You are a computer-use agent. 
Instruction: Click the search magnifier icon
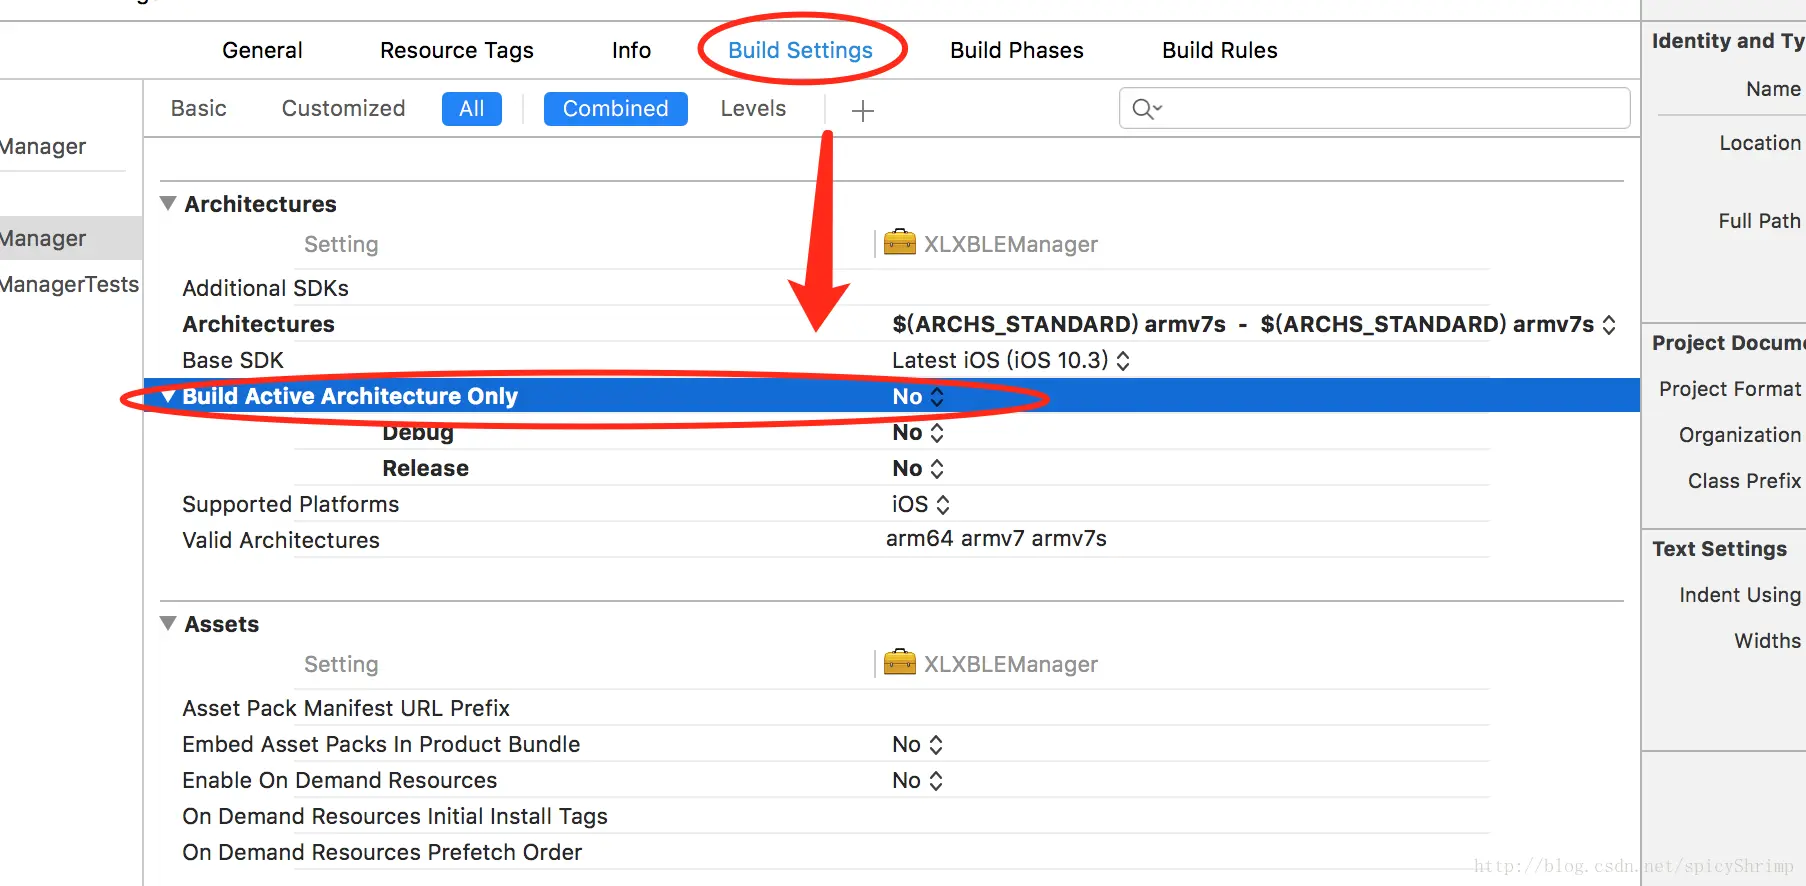pos(1144,108)
